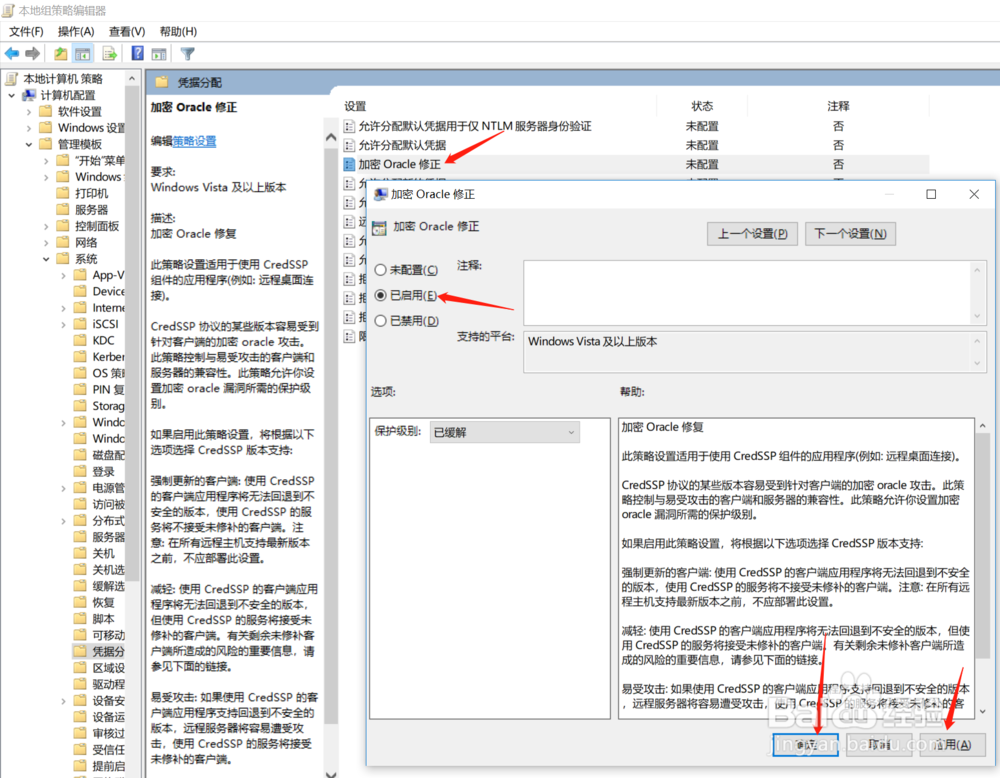Click the Back arrow toolbar icon
The image size is (1000, 778).
[x=12, y=54]
